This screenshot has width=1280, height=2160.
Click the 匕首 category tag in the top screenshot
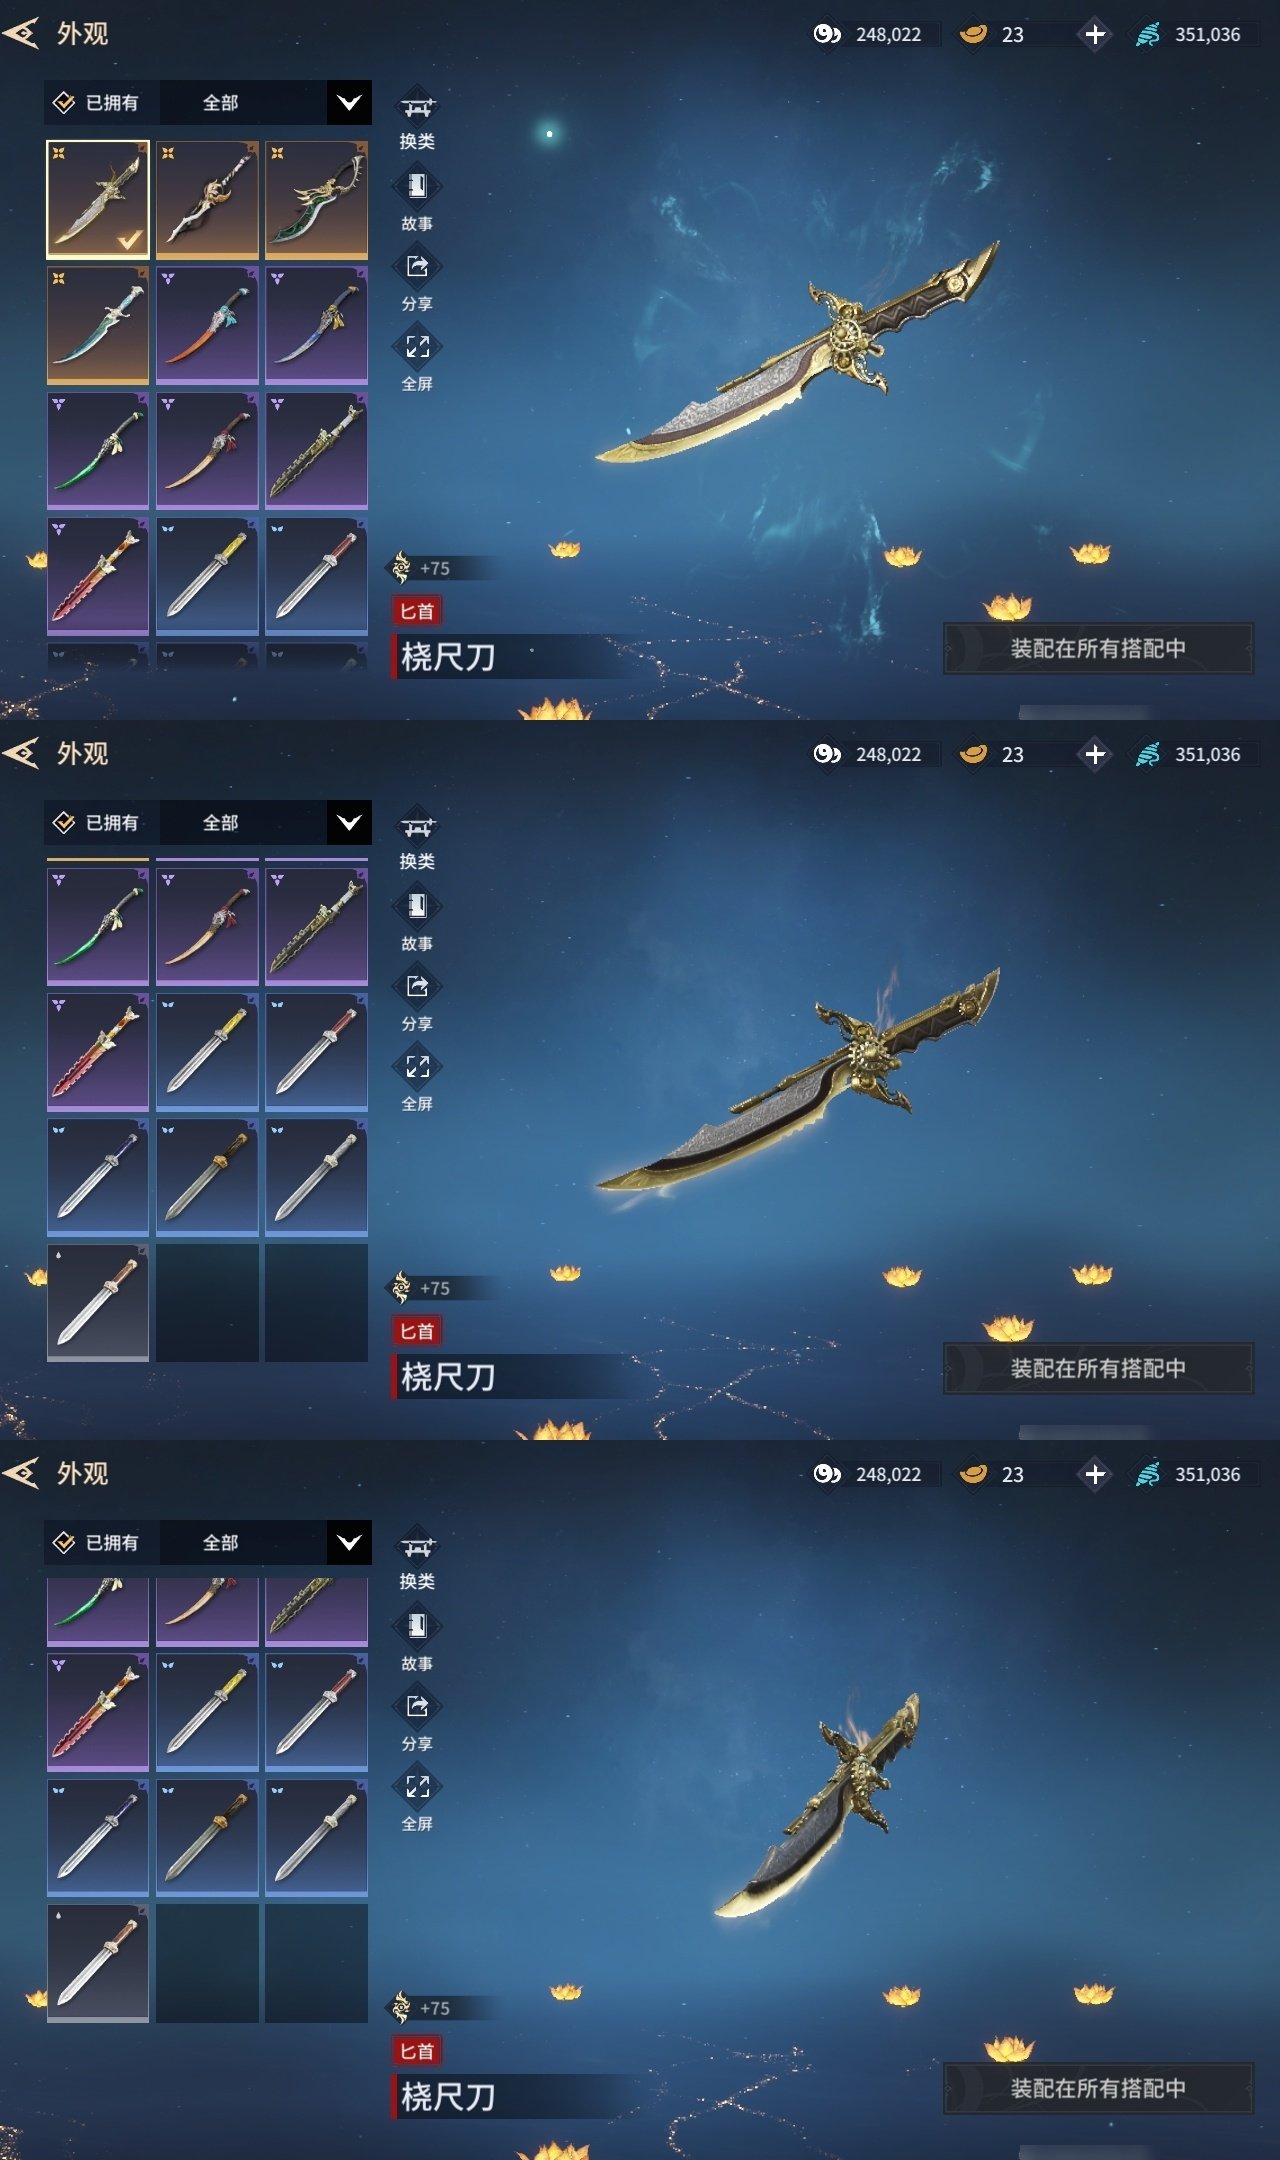pyautogui.click(x=417, y=611)
